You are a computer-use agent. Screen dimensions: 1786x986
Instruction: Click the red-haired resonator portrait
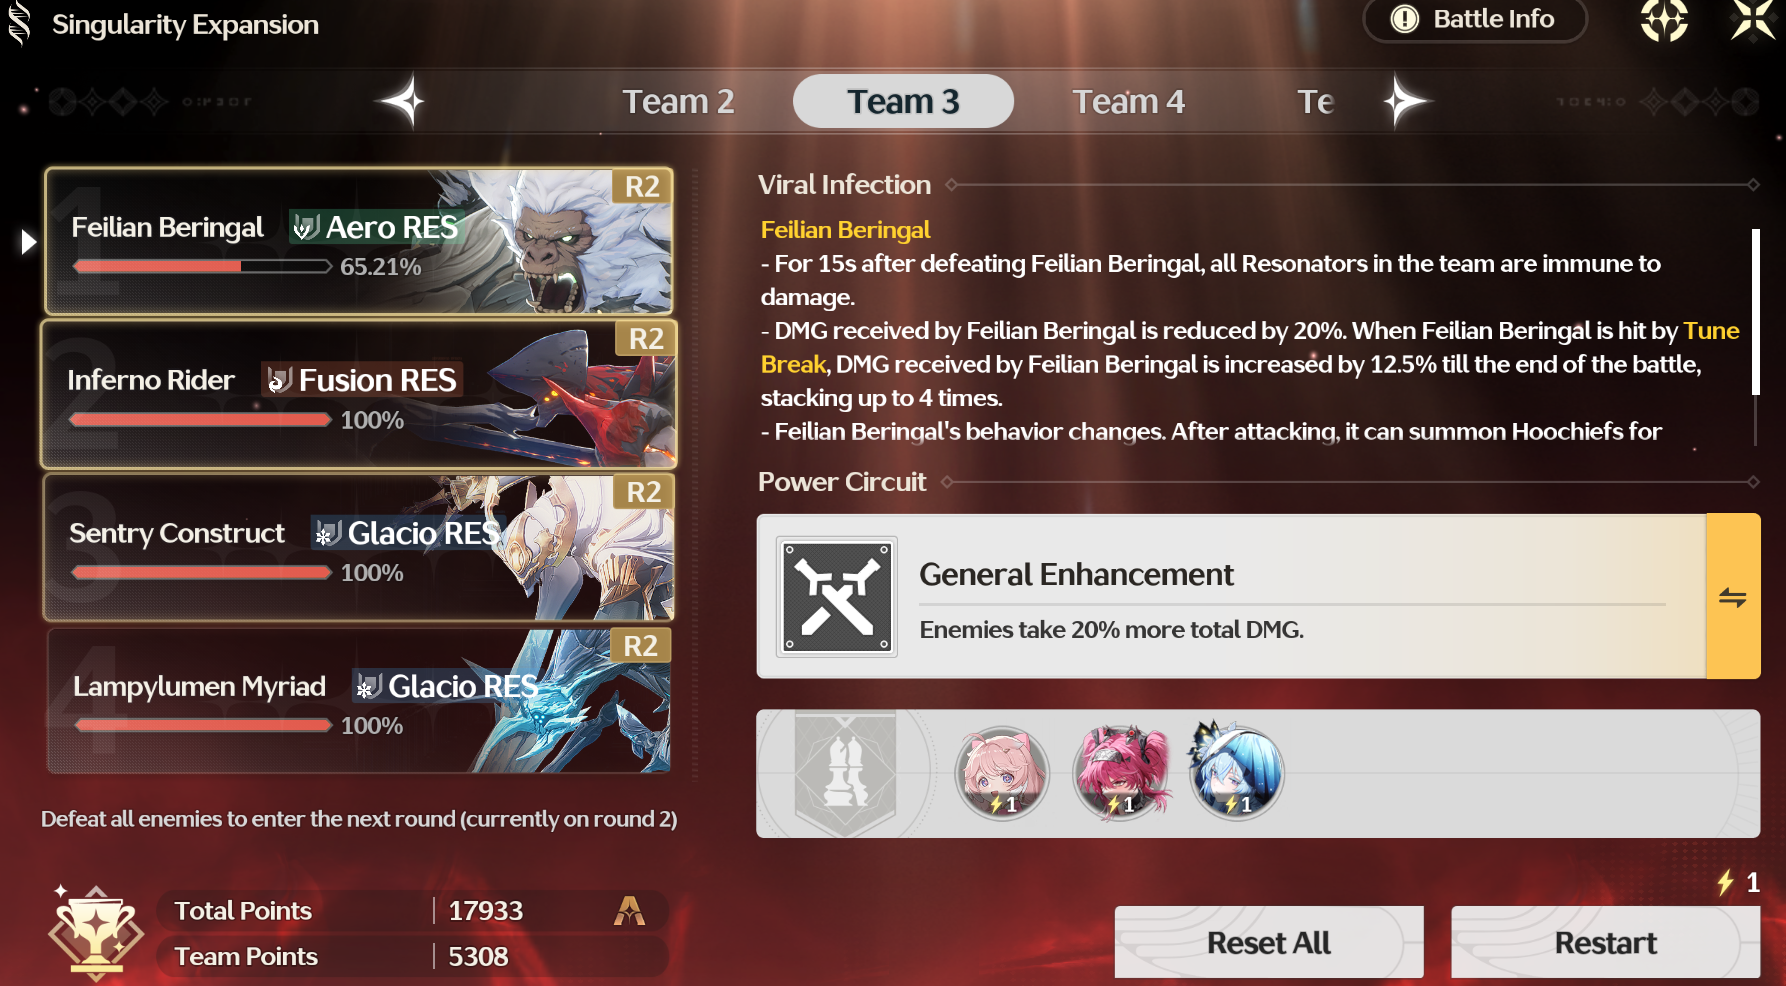click(x=1120, y=774)
